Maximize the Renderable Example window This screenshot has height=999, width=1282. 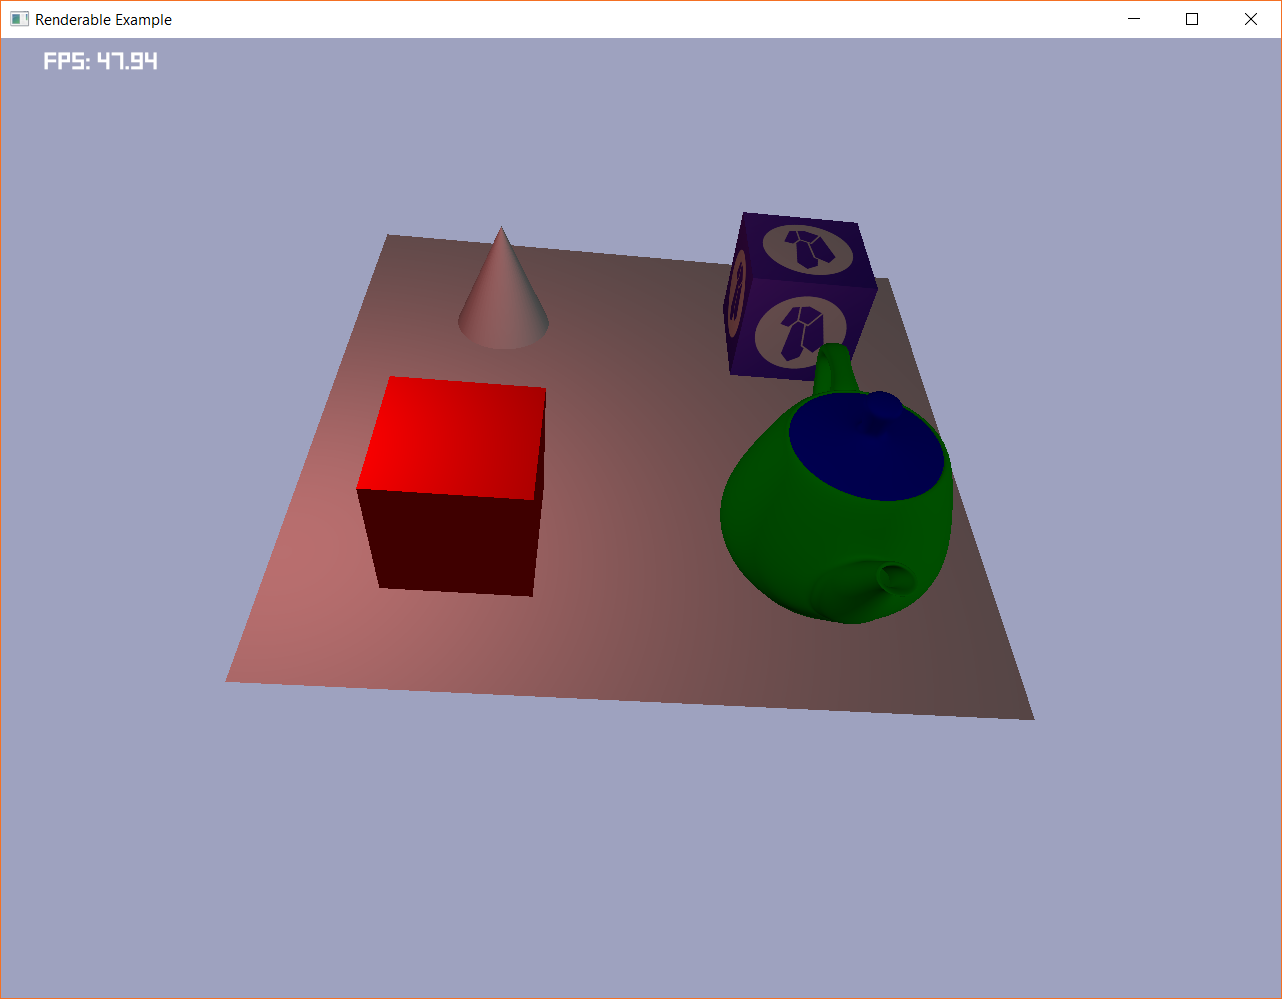coord(1192,19)
